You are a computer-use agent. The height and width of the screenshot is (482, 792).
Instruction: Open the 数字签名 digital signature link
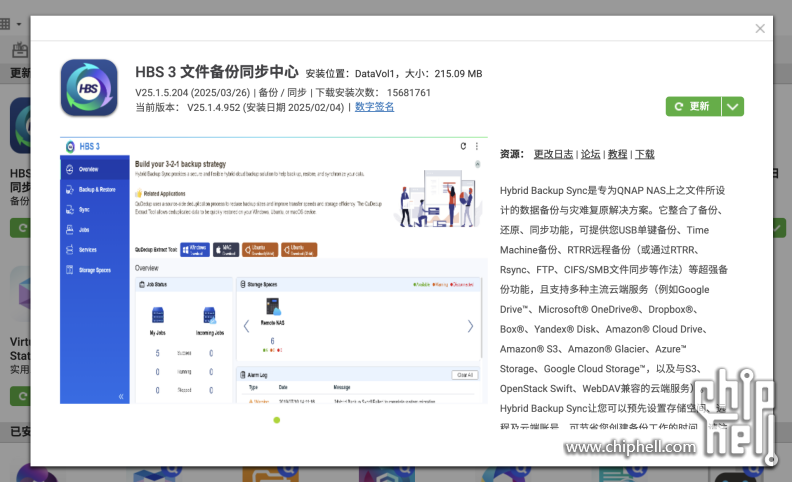coord(374,107)
